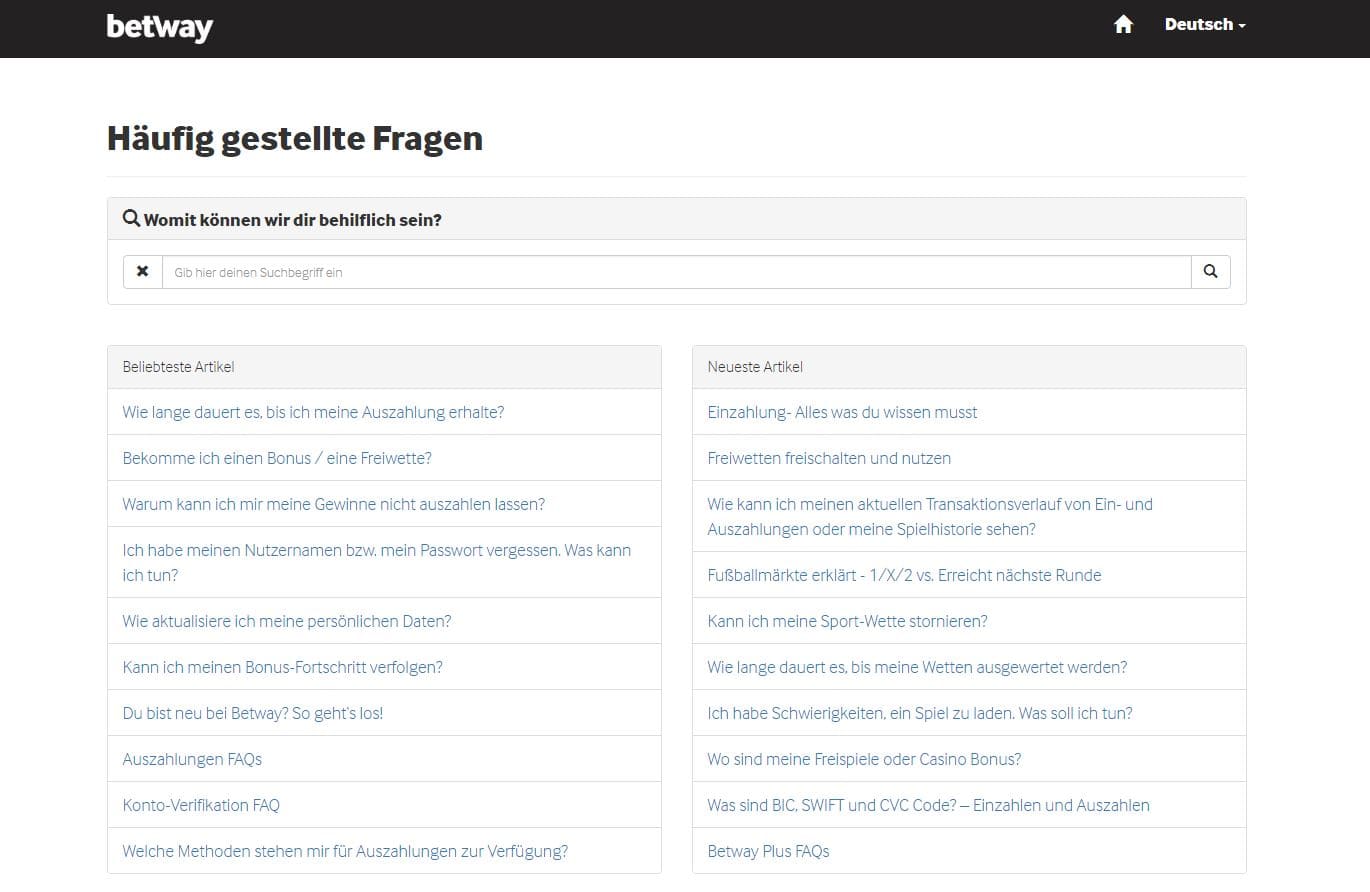Open the Auszahlungen FAQs link

pyautogui.click(x=192, y=759)
